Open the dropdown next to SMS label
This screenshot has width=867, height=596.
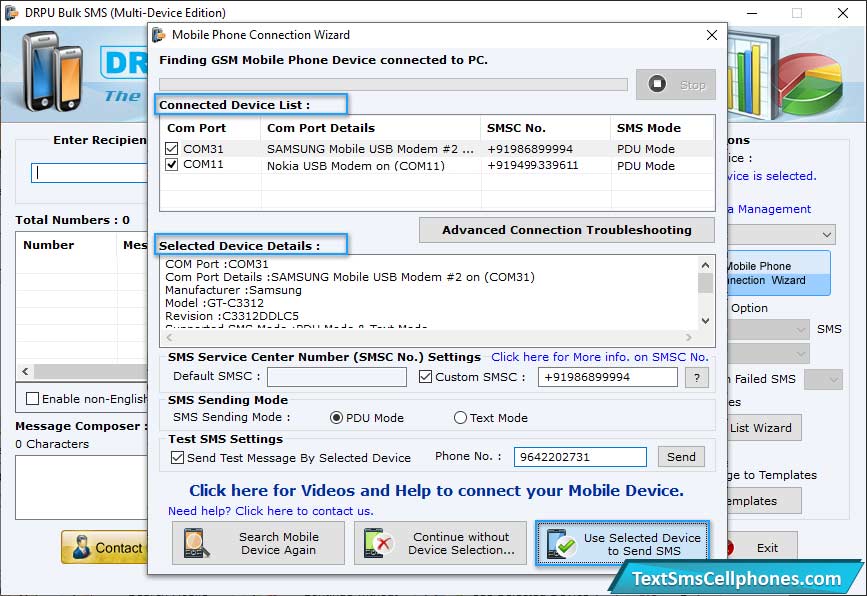769,330
